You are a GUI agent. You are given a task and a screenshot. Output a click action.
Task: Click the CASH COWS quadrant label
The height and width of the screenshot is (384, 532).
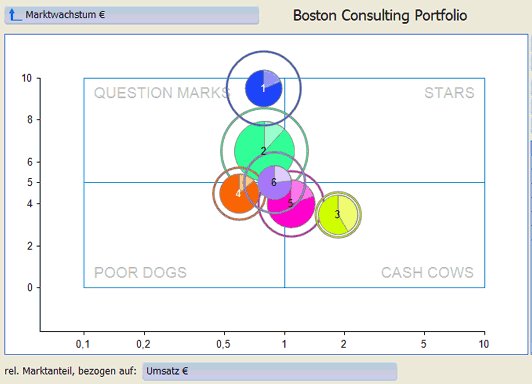click(x=427, y=272)
